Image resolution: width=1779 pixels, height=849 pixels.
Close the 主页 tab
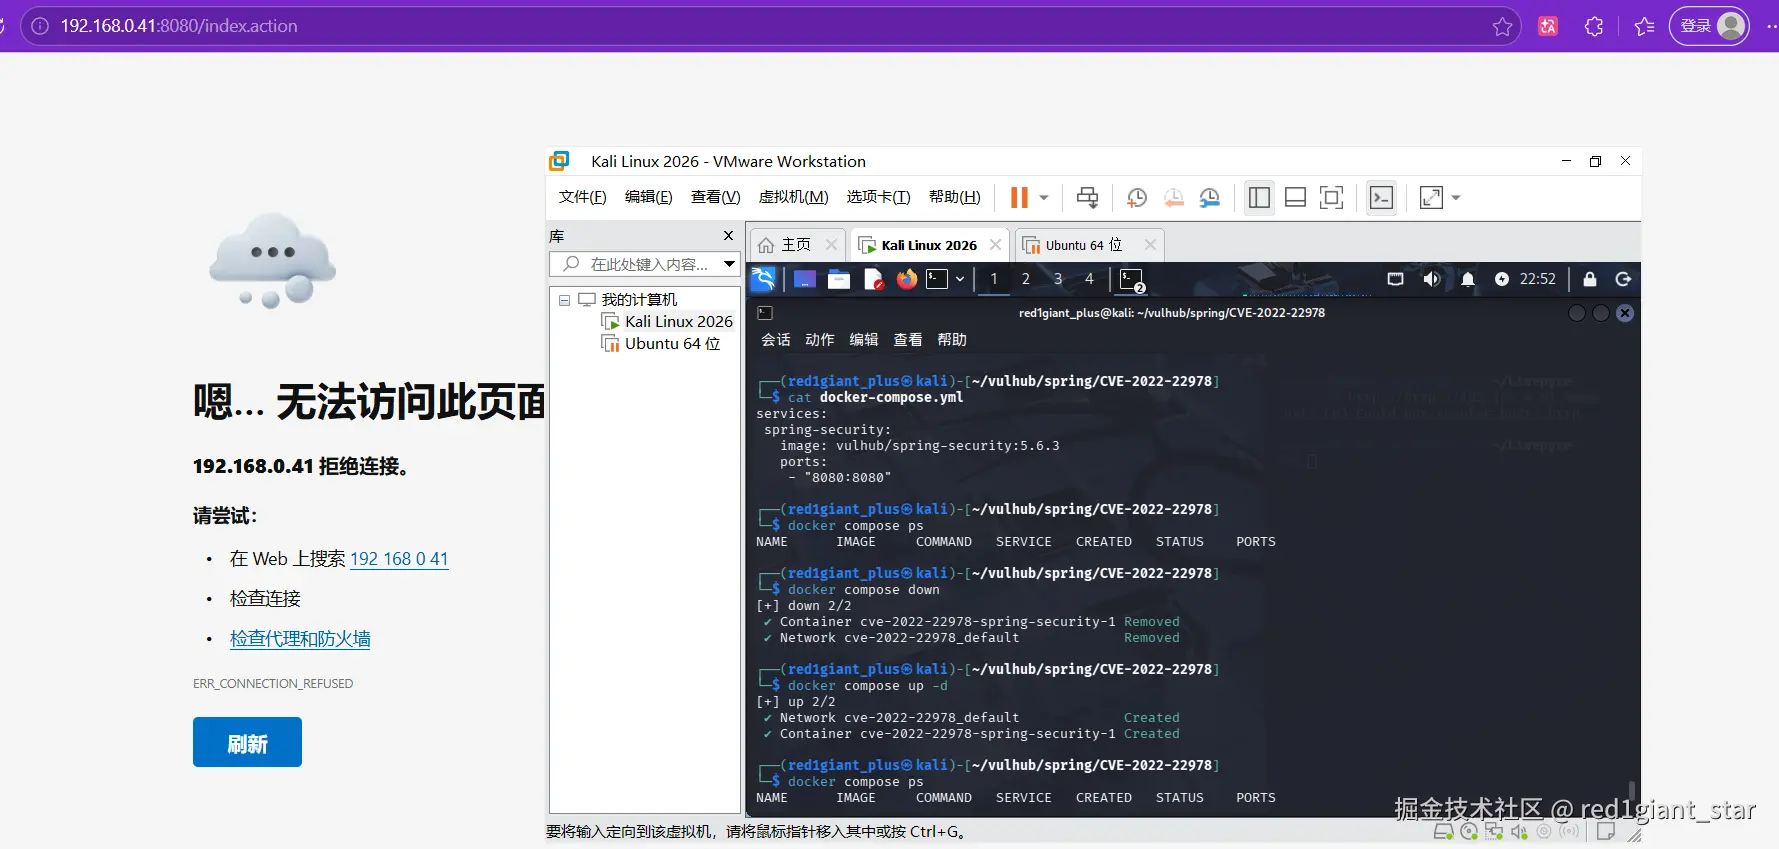831,245
